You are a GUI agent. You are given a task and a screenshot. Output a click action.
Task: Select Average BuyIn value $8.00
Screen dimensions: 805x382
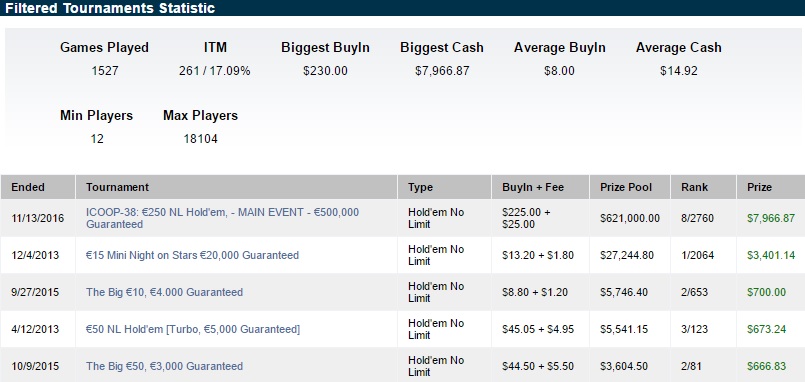559,71
